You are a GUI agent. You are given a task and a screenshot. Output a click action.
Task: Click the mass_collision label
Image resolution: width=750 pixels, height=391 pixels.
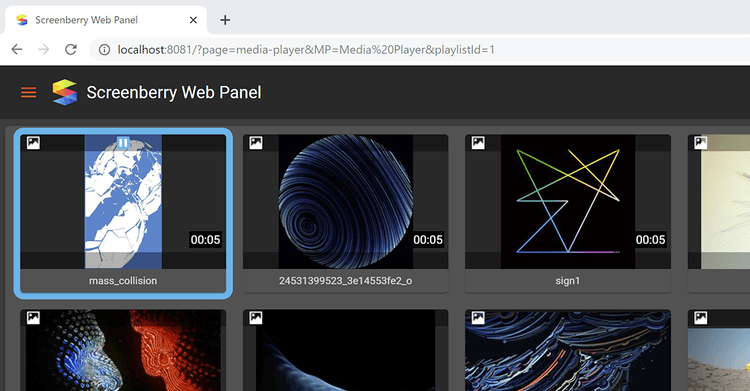coord(123,281)
